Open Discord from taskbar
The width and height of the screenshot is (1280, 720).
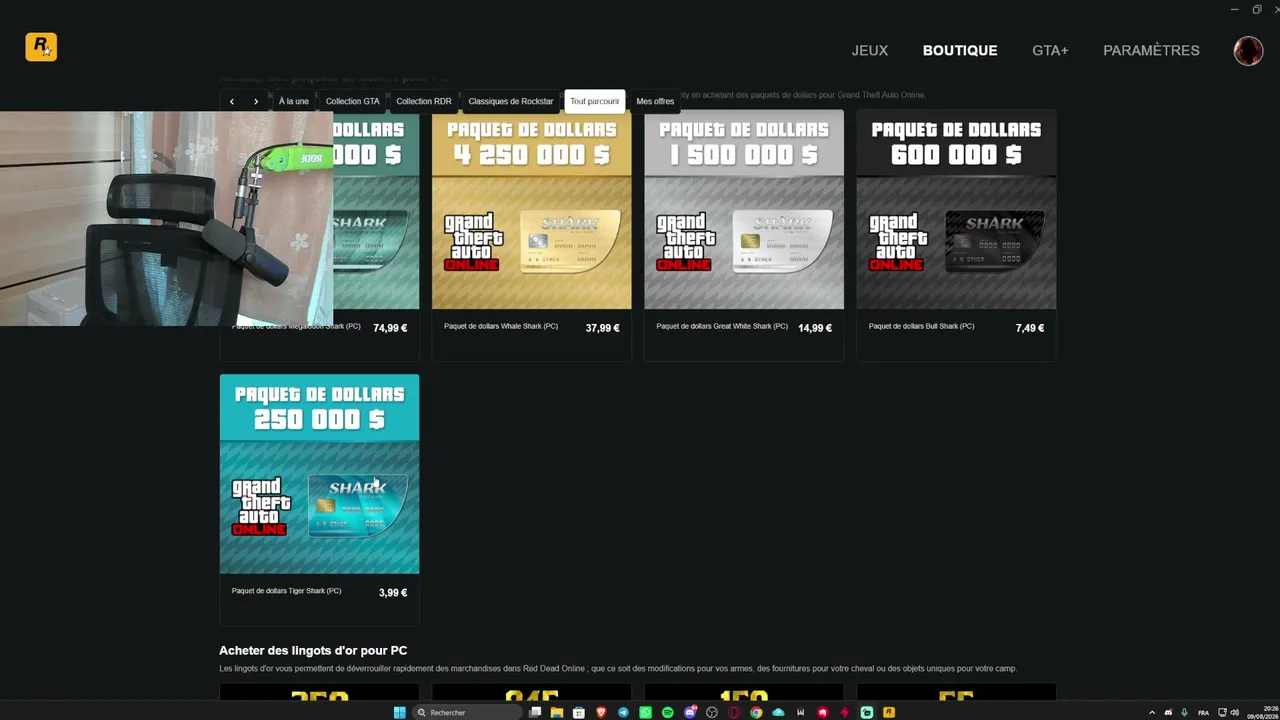pyautogui.click(x=690, y=712)
